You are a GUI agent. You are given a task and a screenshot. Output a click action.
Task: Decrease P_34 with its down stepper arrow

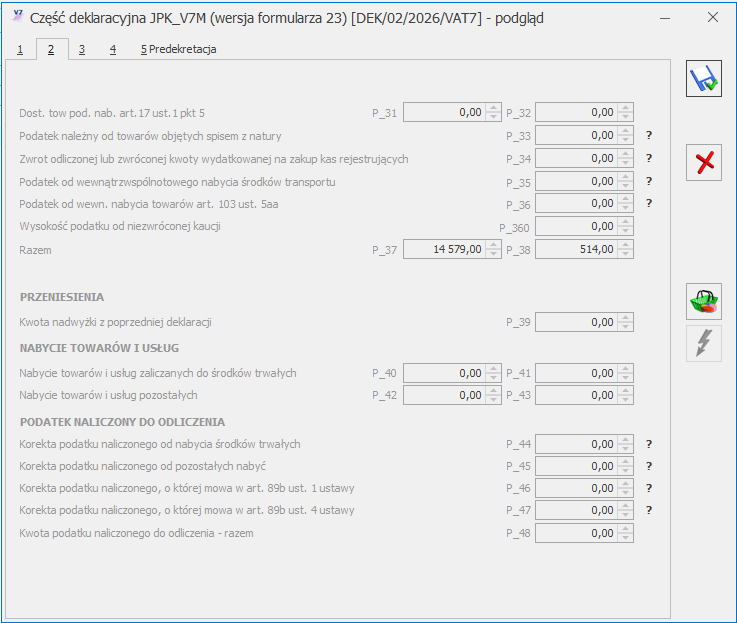pyautogui.click(x=626, y=163)
